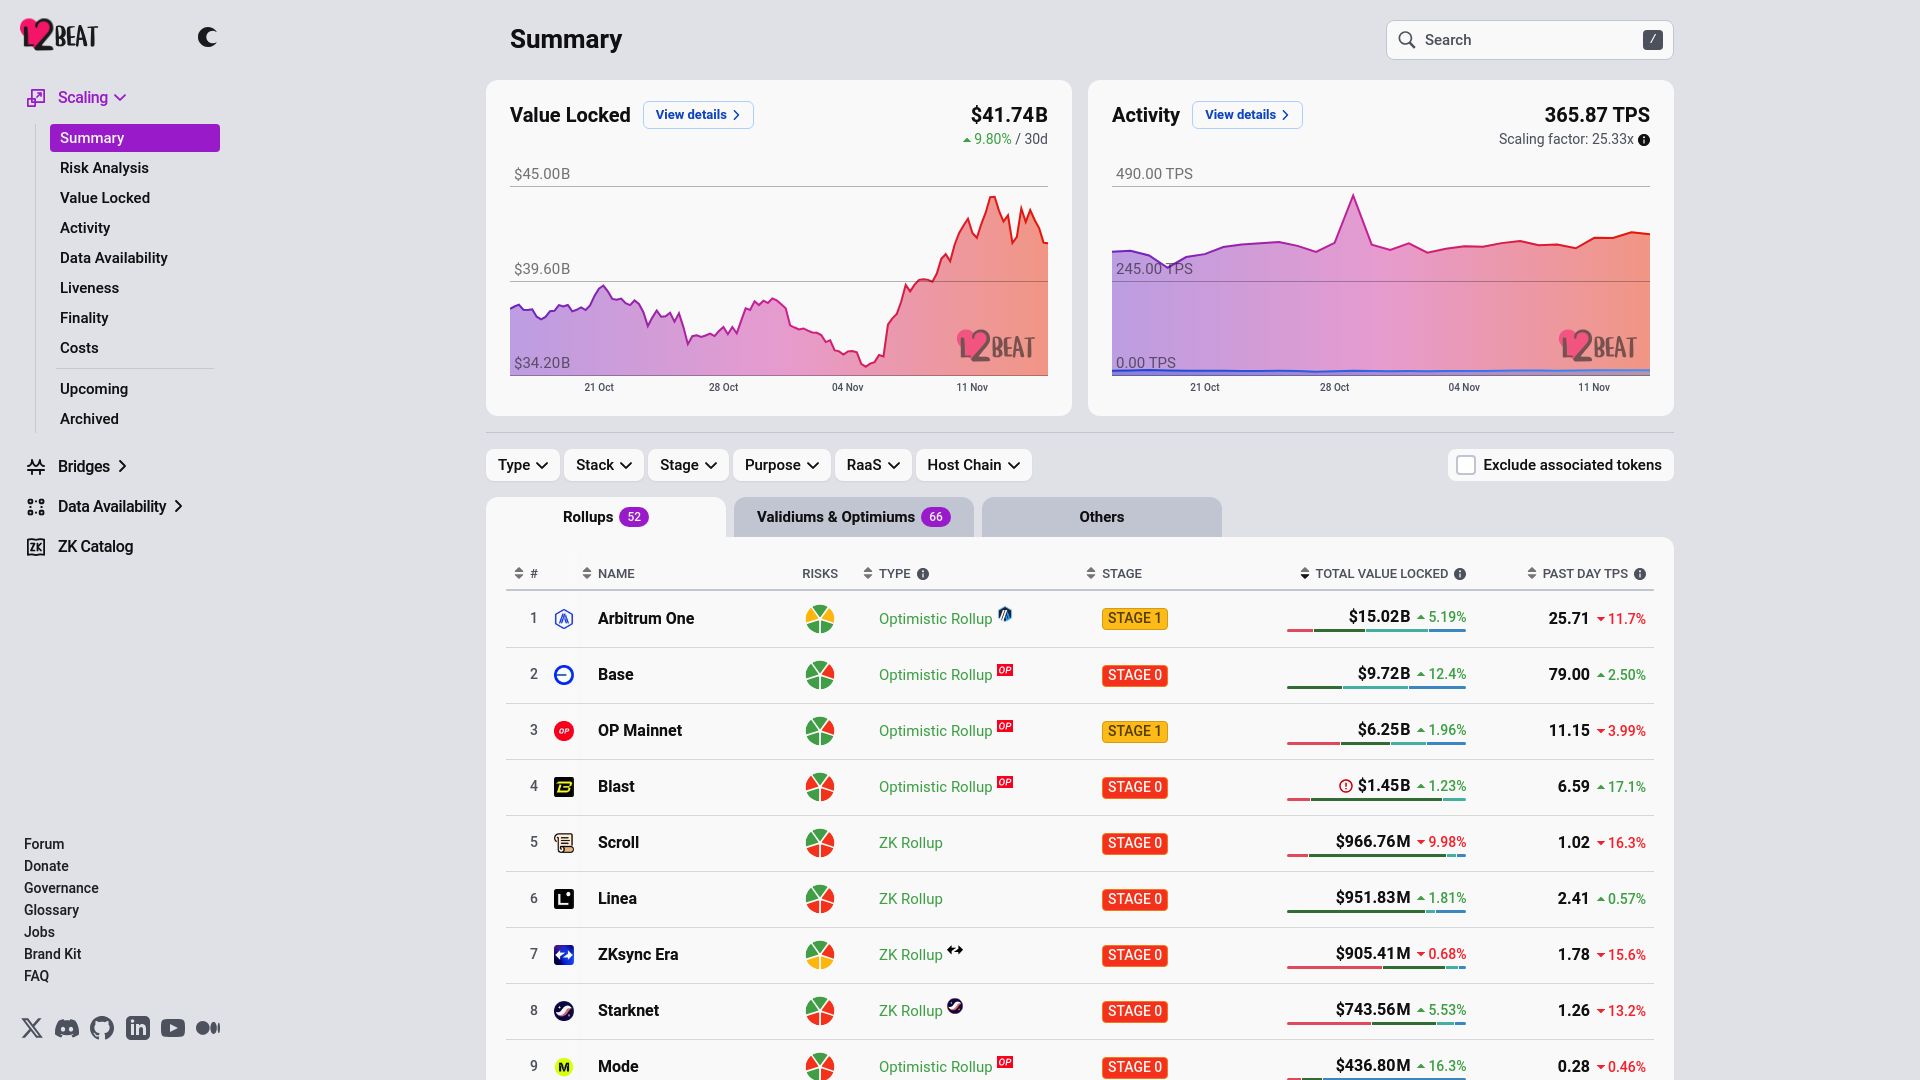
Task: Click ZKsync Era risk rosette
Action: [x=820, y=955]
